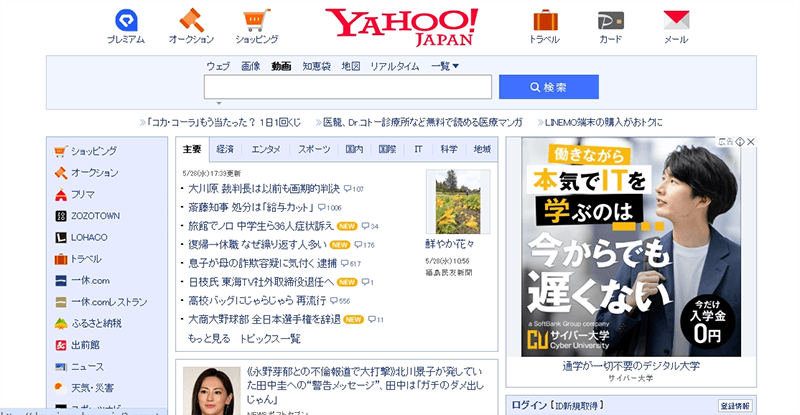800x415 pixels.
Task: Open the カード icon in the header
Action: point(611,20)
